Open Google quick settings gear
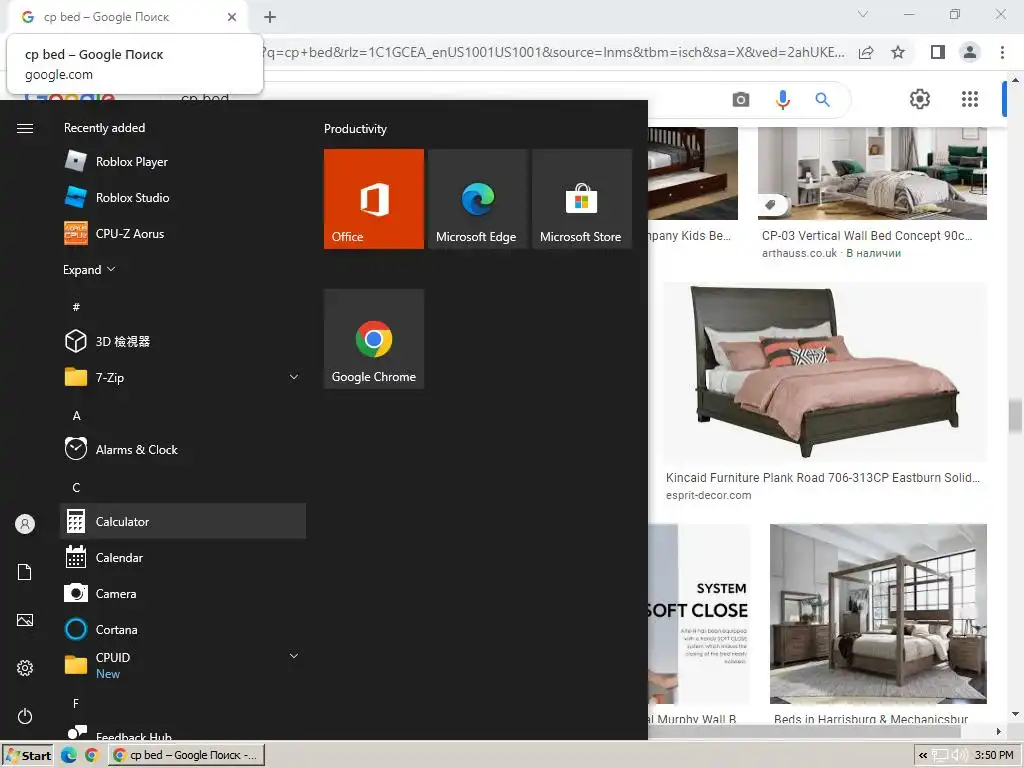 [920, 99]
